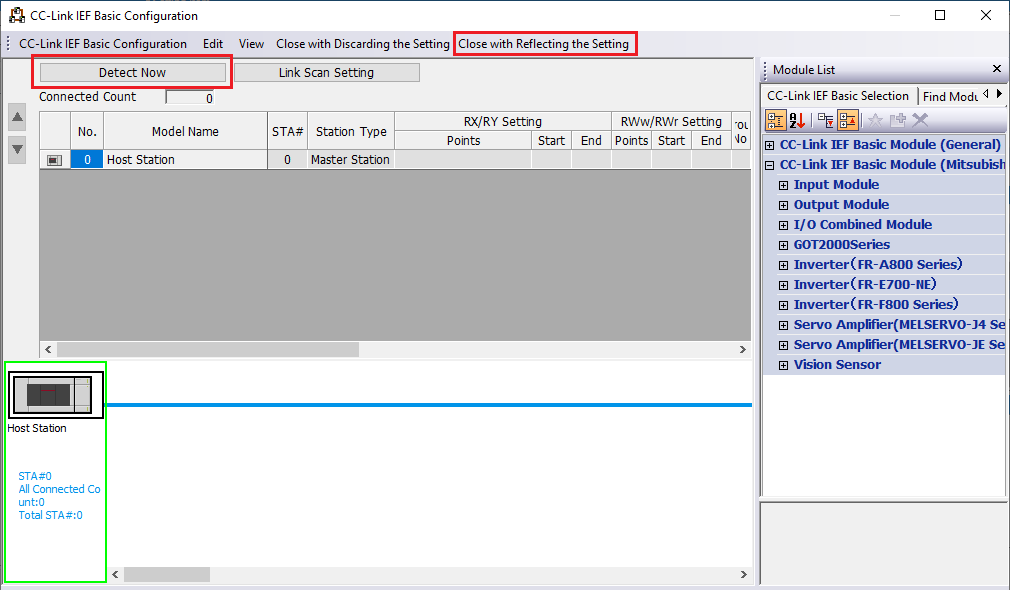Image resolution: width=1010 pixels, height=590 pixels.
Task: Click the Station Type column header
Action: click(x=351, y=131)
